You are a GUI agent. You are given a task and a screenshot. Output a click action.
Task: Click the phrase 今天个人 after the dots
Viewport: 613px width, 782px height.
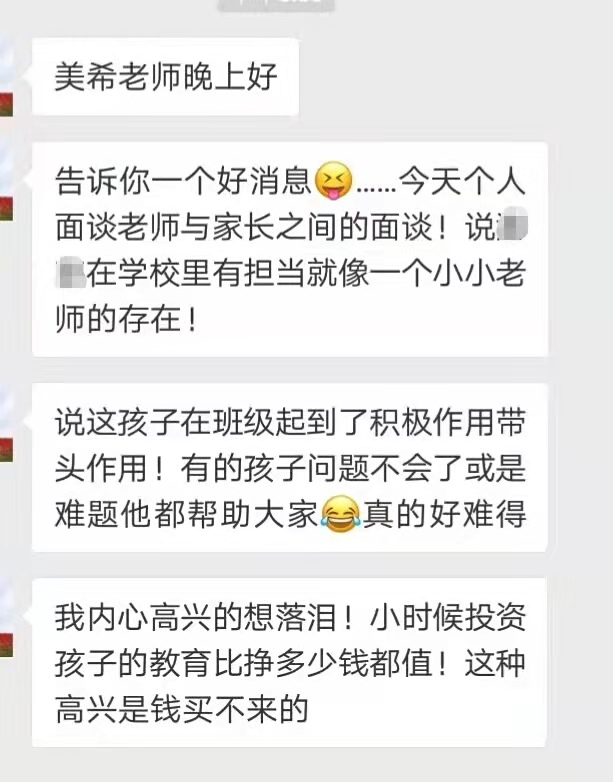click(462, 181)
